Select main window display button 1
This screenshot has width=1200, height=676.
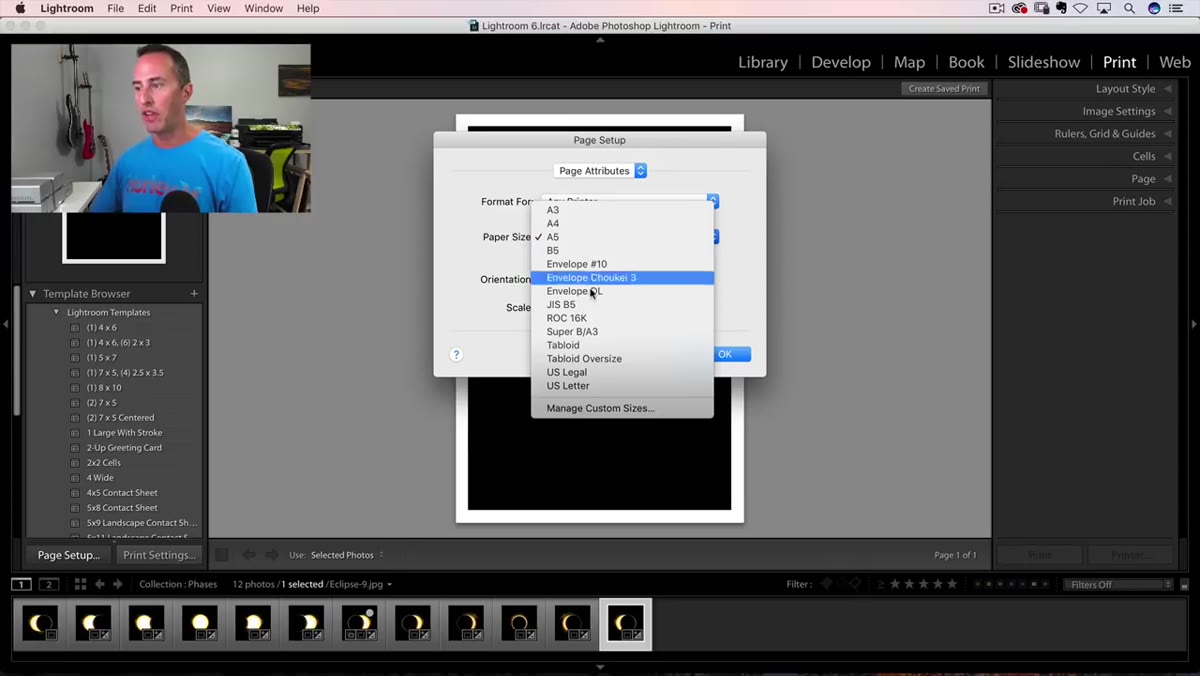click(21, 585)
